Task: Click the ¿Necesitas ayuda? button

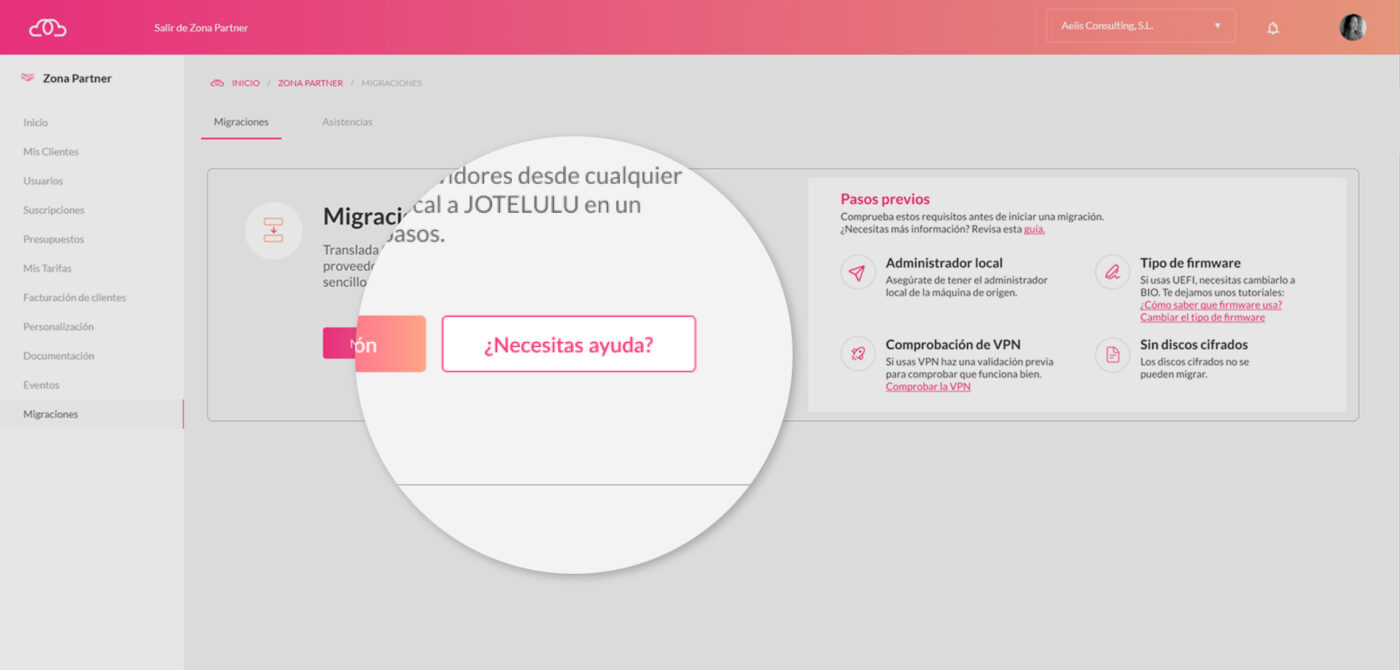Action: pyautogui.click(x=569, y=344)
